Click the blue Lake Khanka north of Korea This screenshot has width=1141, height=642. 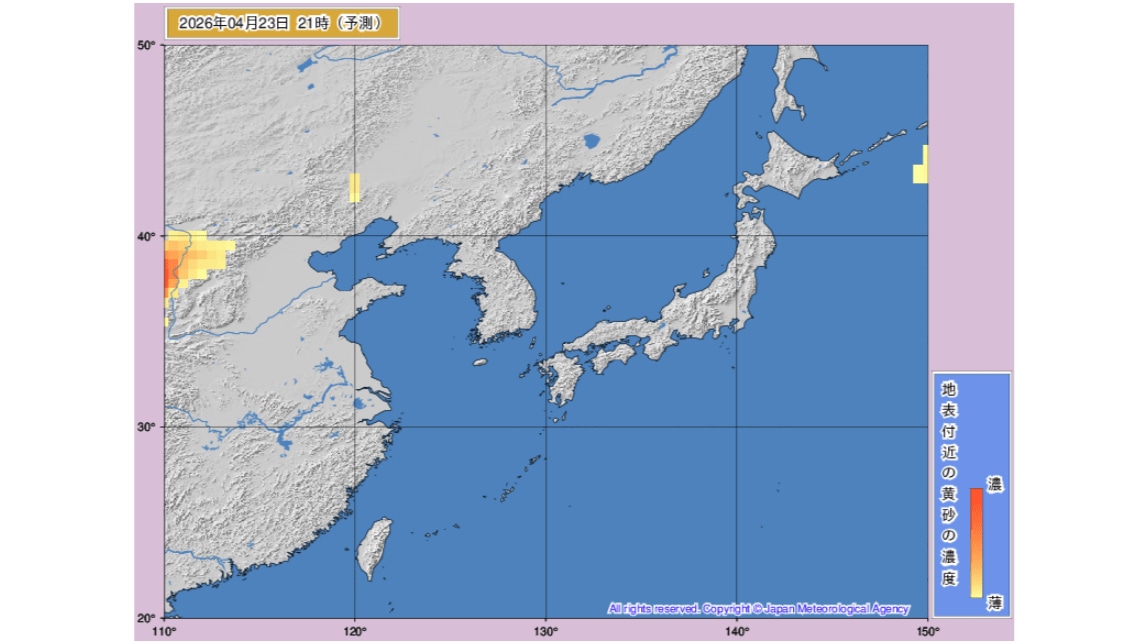[x=591, y=141]
